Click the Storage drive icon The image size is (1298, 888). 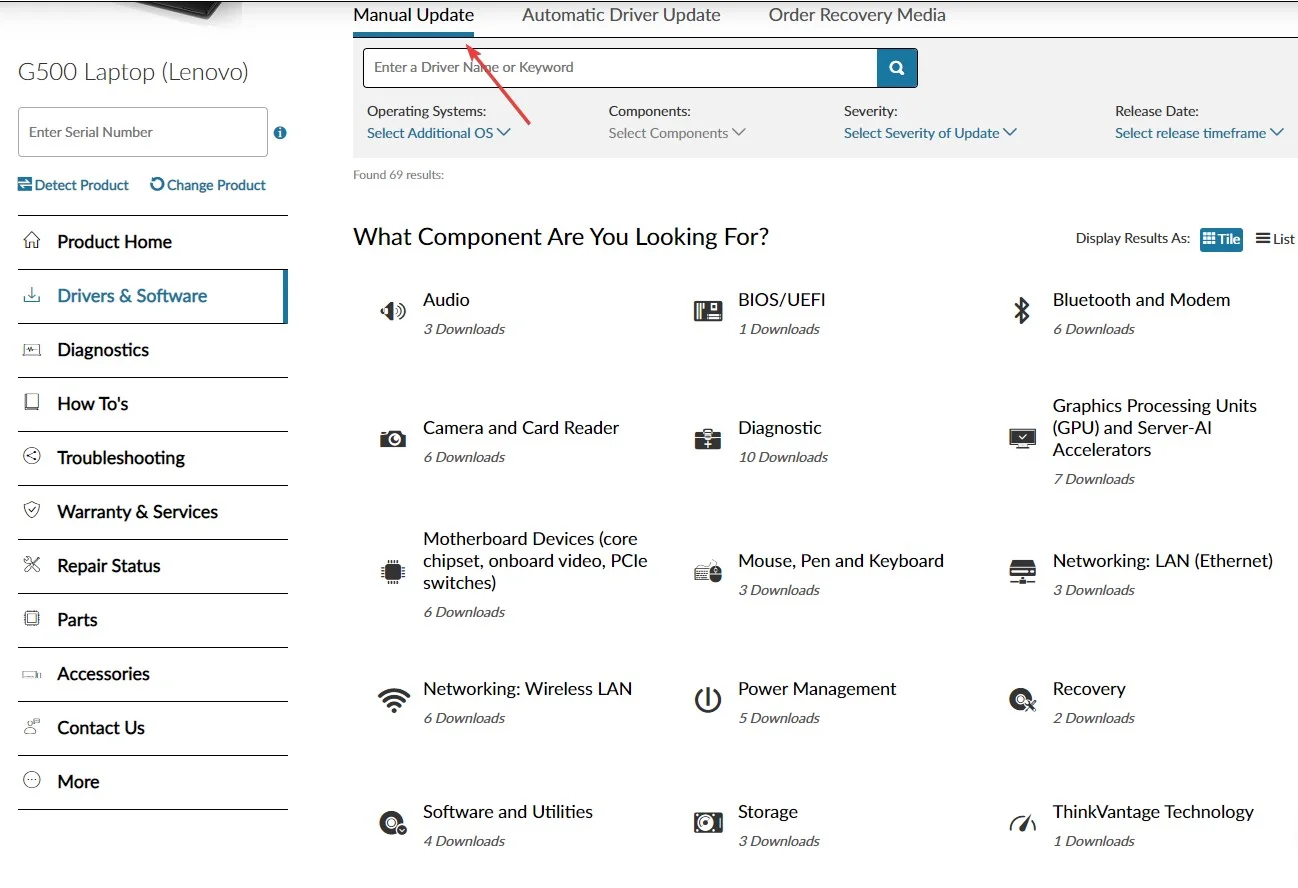[708, 823]
